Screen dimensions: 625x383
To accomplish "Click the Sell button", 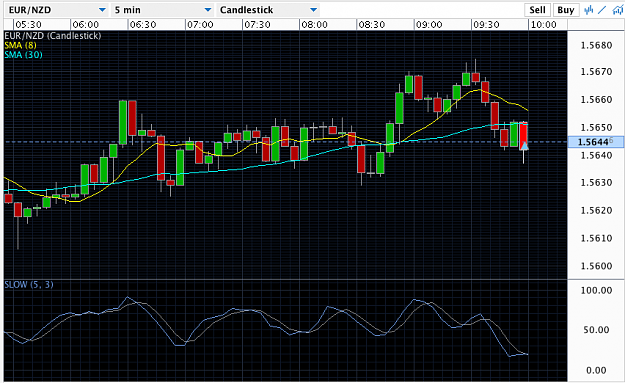I will [x=537, y=10].
